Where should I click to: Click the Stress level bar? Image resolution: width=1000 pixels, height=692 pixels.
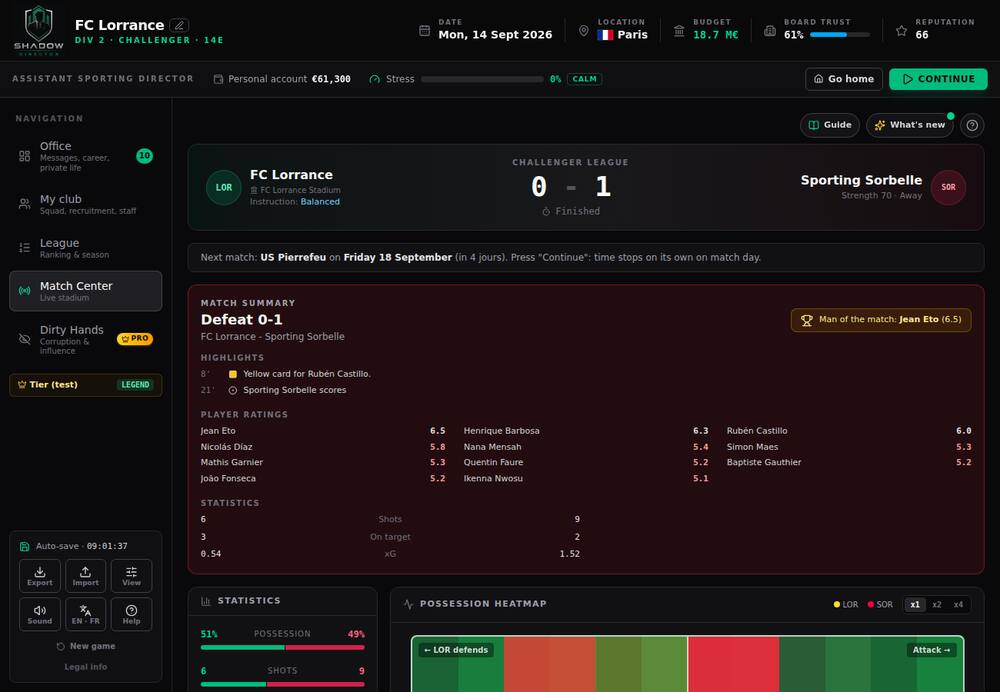[482, 79]
